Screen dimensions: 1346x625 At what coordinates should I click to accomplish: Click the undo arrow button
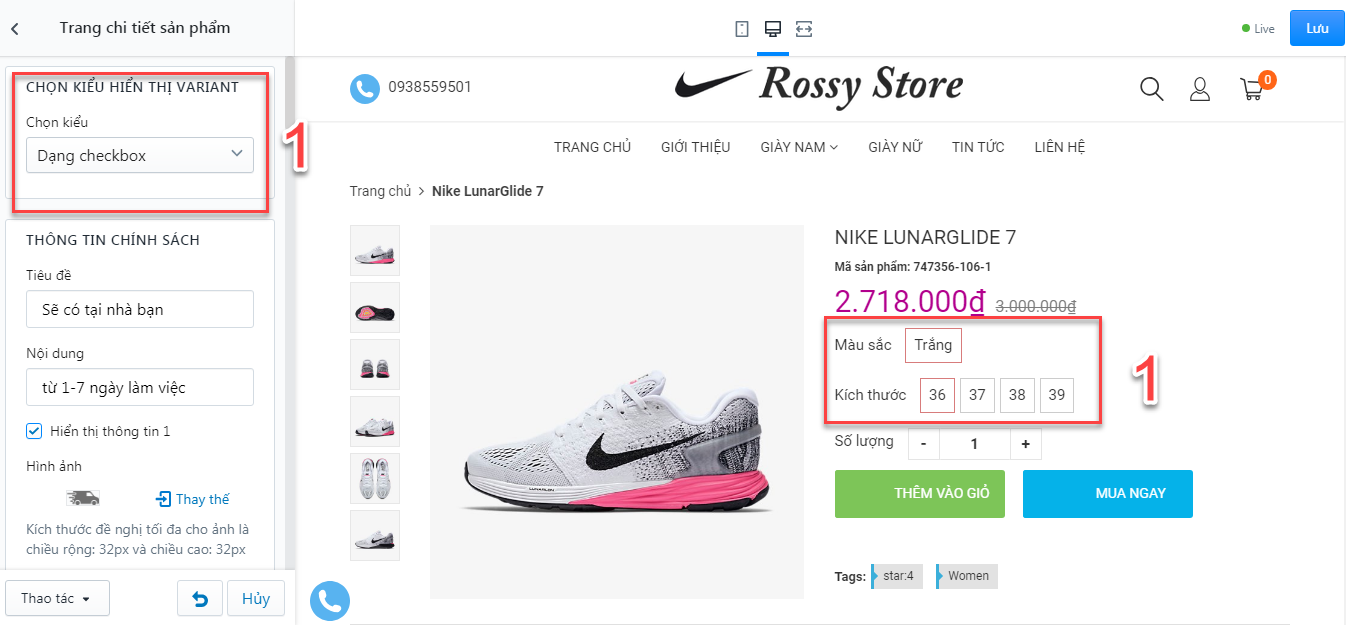pos(200,599)
